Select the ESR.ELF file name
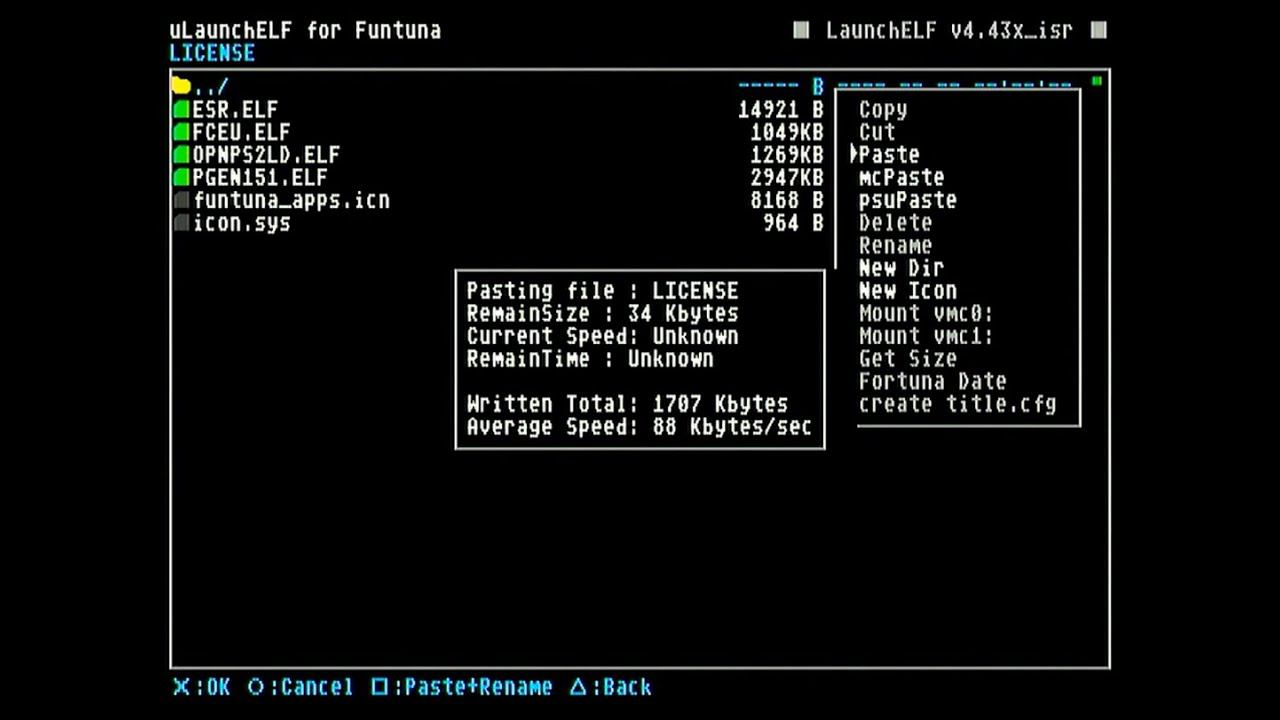This screenshot has height=720, width=1280. coord(235,109)
